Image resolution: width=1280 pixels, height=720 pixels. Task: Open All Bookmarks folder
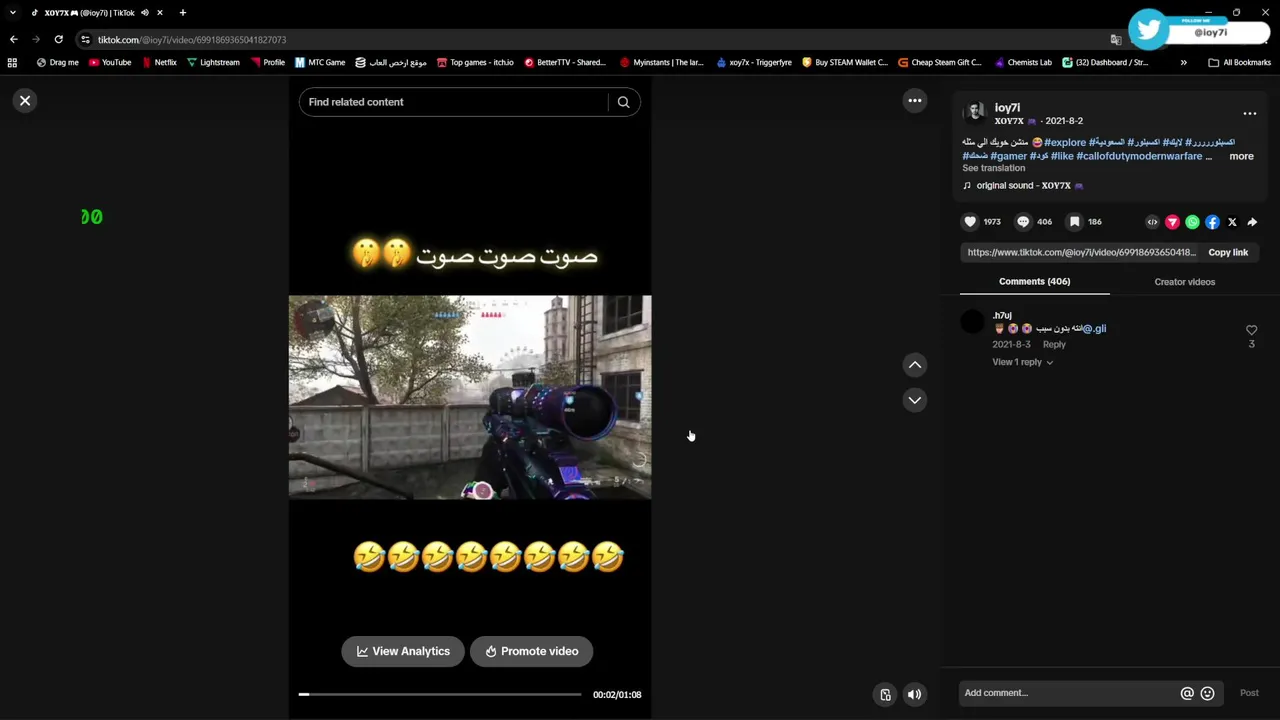(x=1239, y=62)
